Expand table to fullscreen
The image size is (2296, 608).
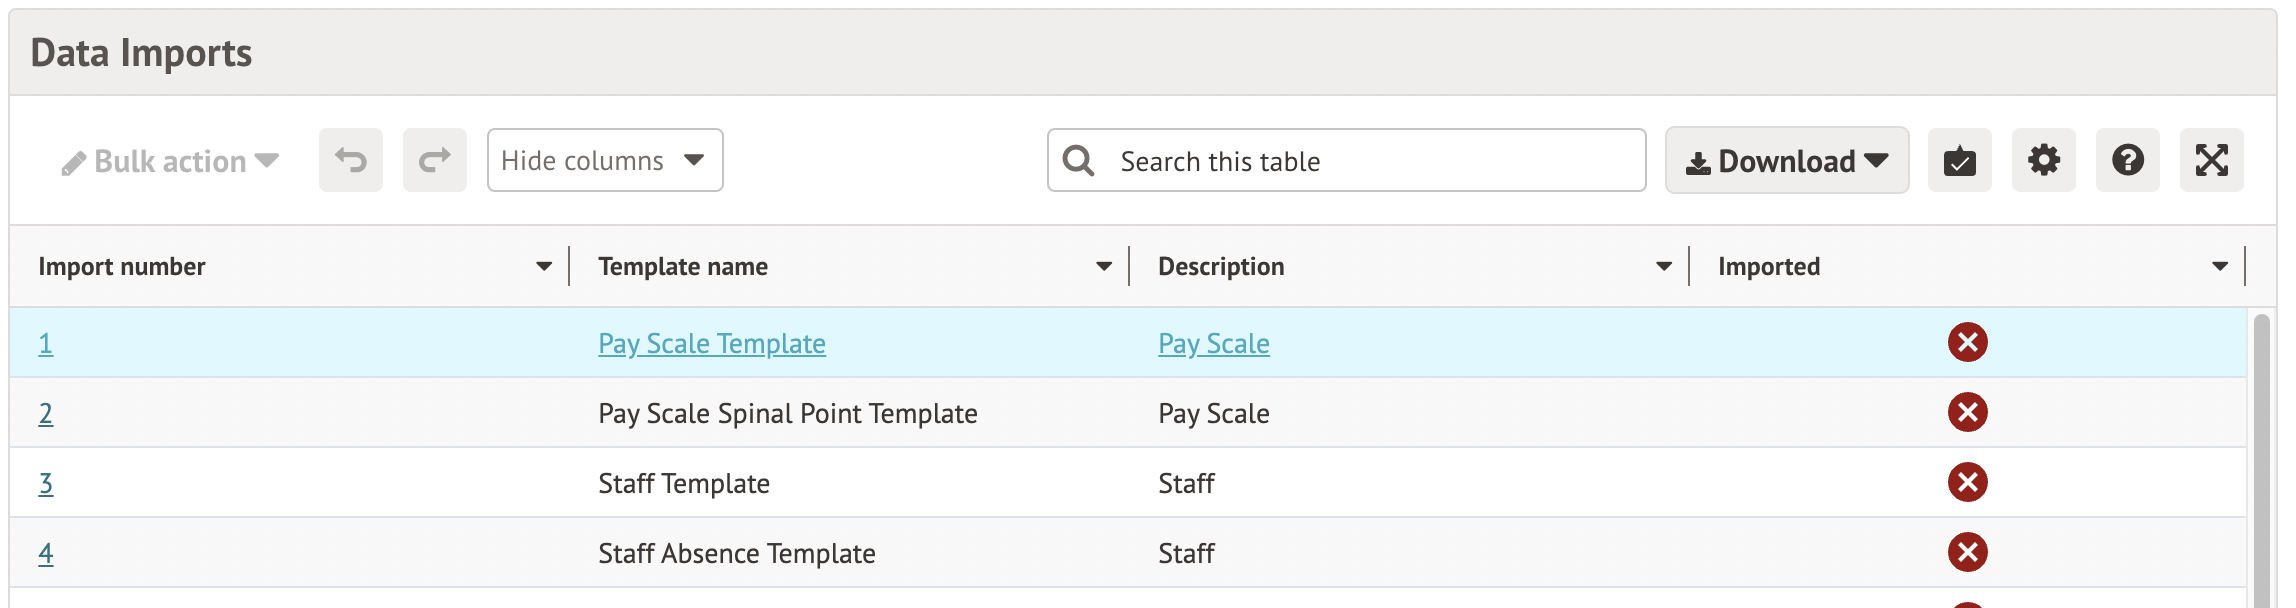pos(2211,160)
